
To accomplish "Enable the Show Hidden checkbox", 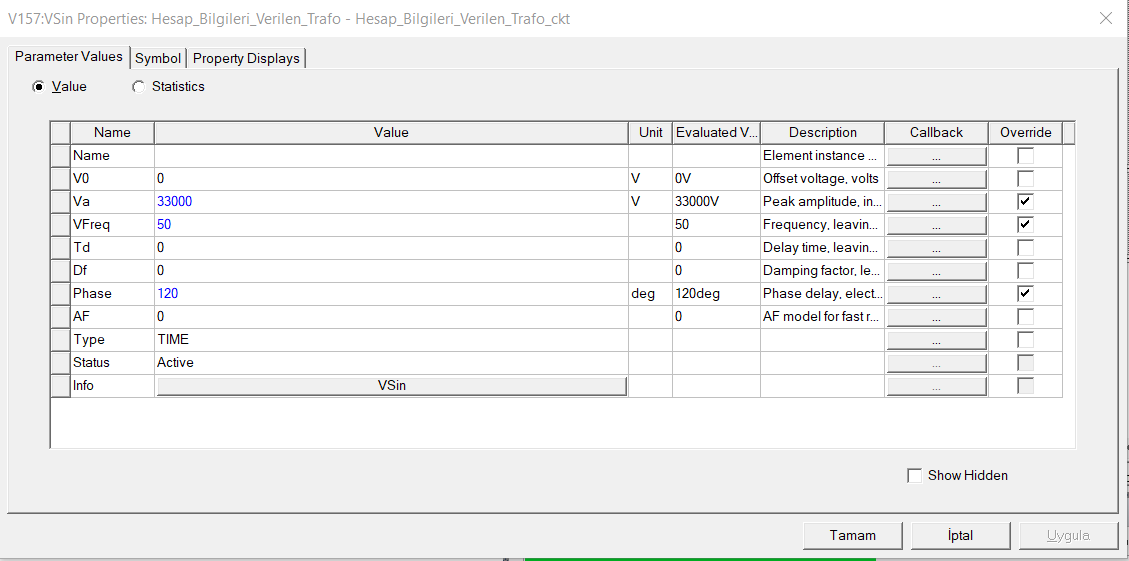I will (x=914, y=476).
